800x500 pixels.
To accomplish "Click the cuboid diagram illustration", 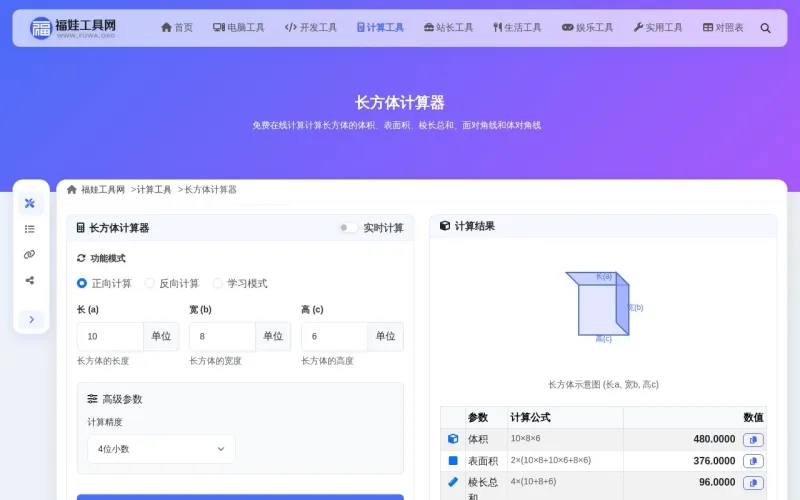I will pos(603,306).
